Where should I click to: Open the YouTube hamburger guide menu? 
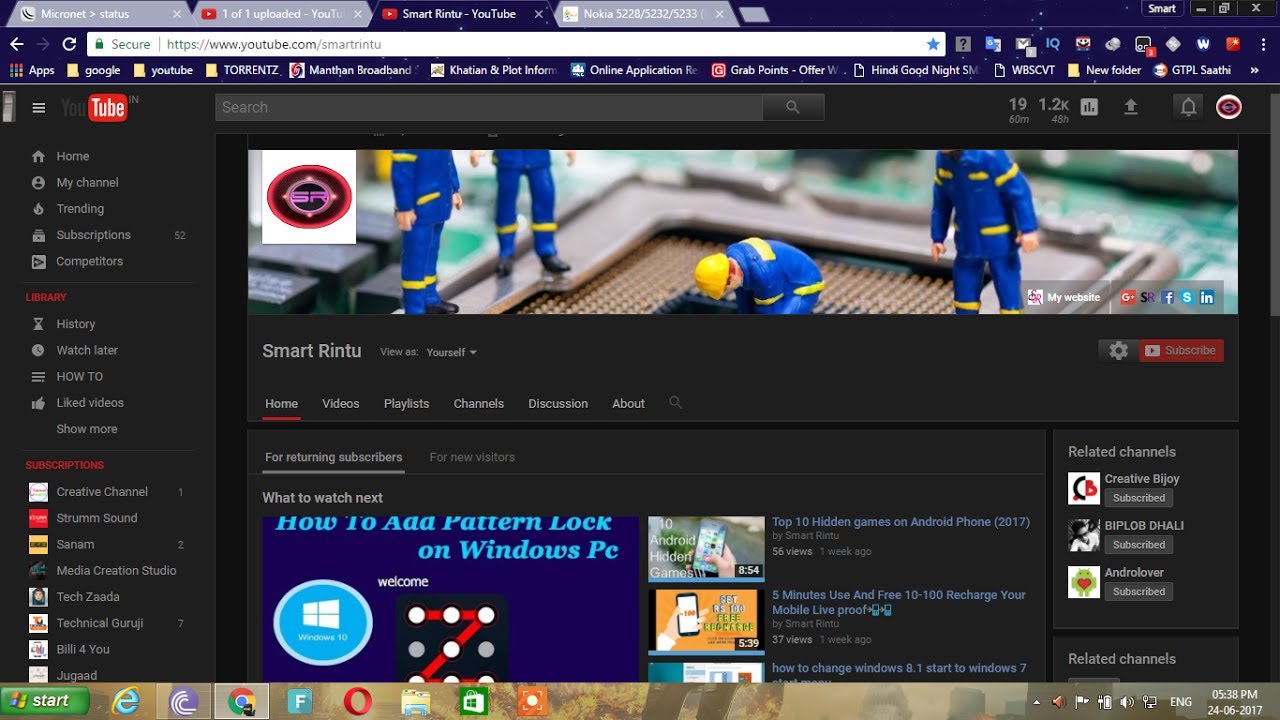point(39,108)
